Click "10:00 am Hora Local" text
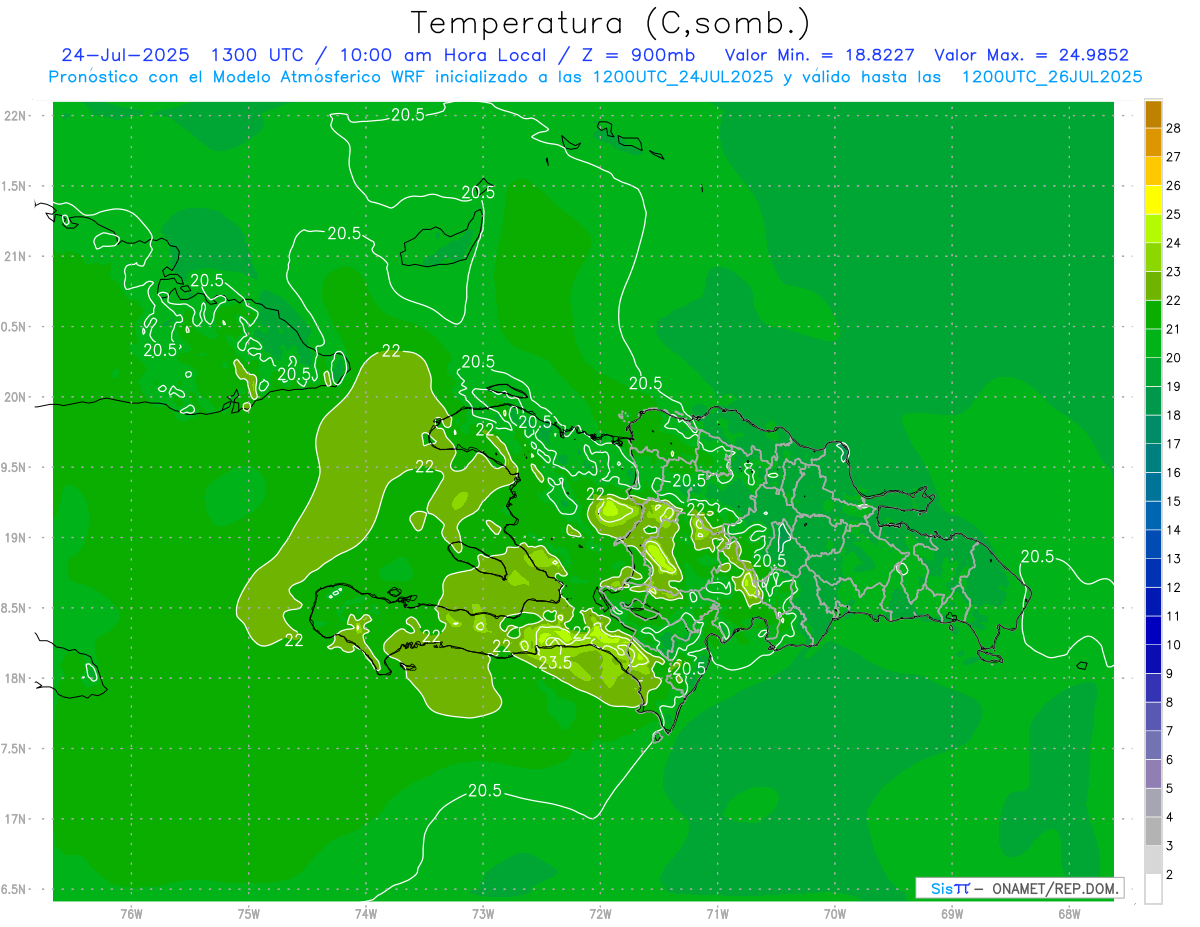 tap(436, 55)
